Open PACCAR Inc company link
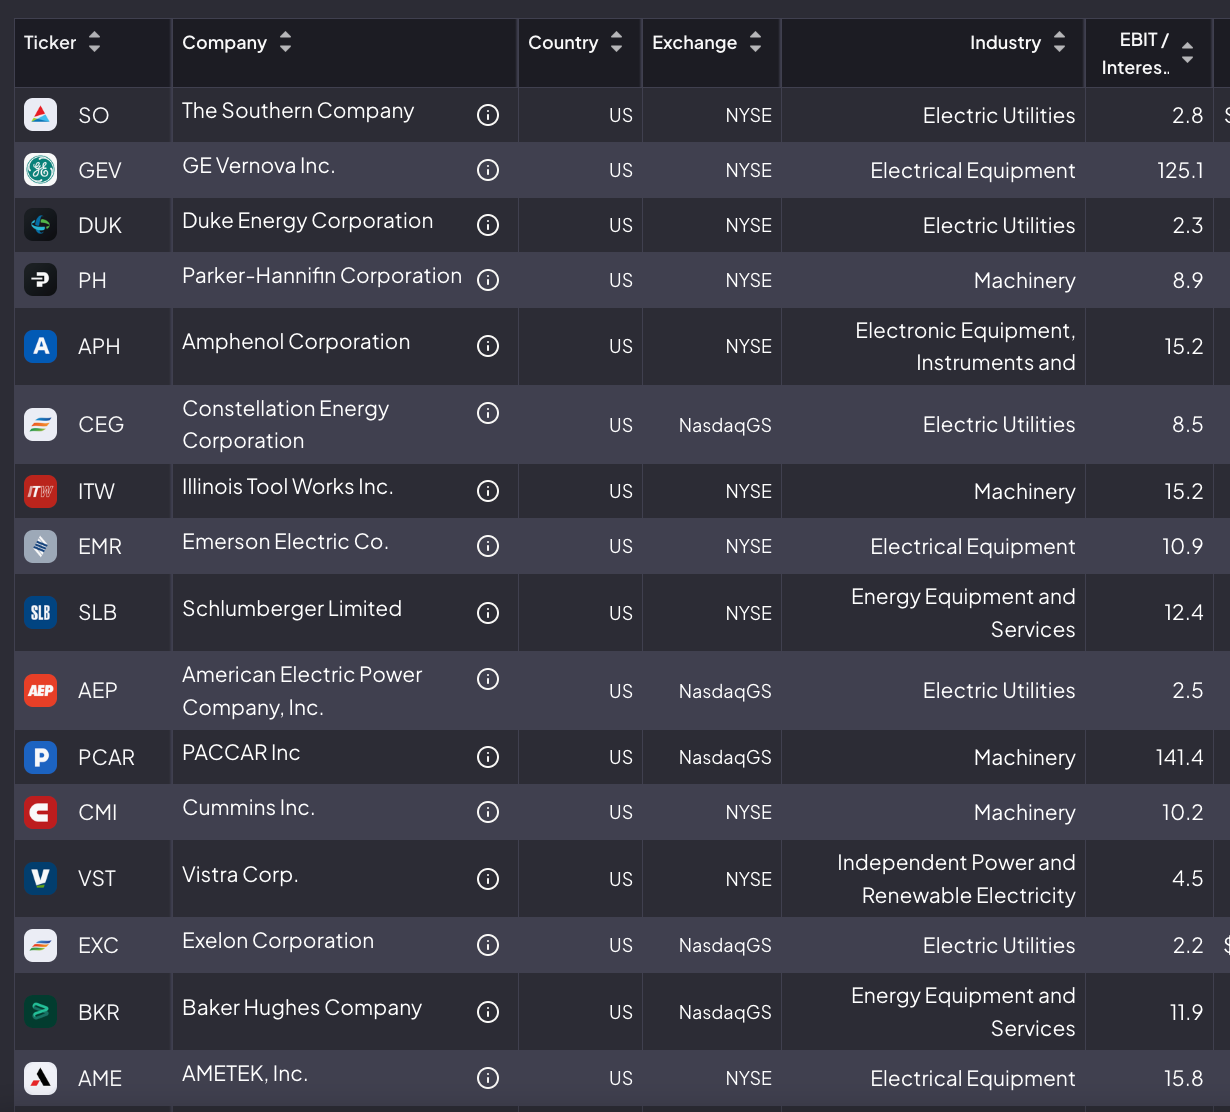Viewport: 1230px width, 1112px height. coord(241,753)
